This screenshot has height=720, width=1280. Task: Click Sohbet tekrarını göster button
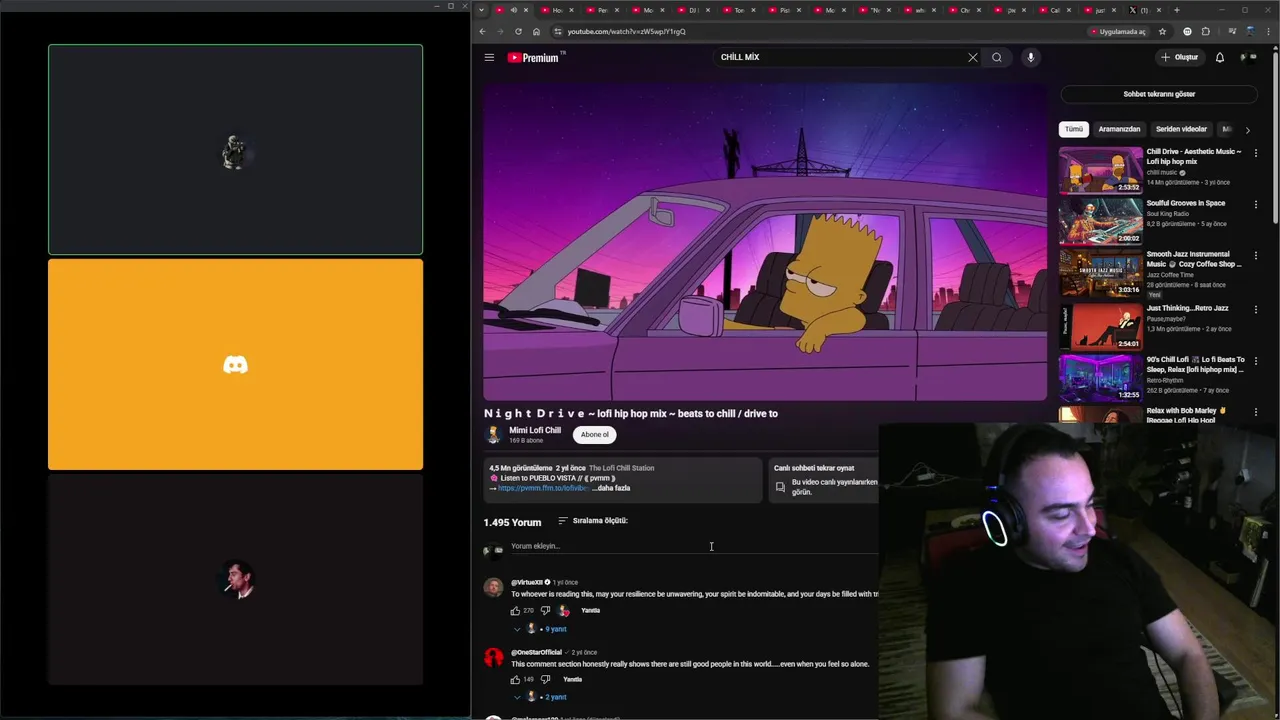[x=1159, y=94]
